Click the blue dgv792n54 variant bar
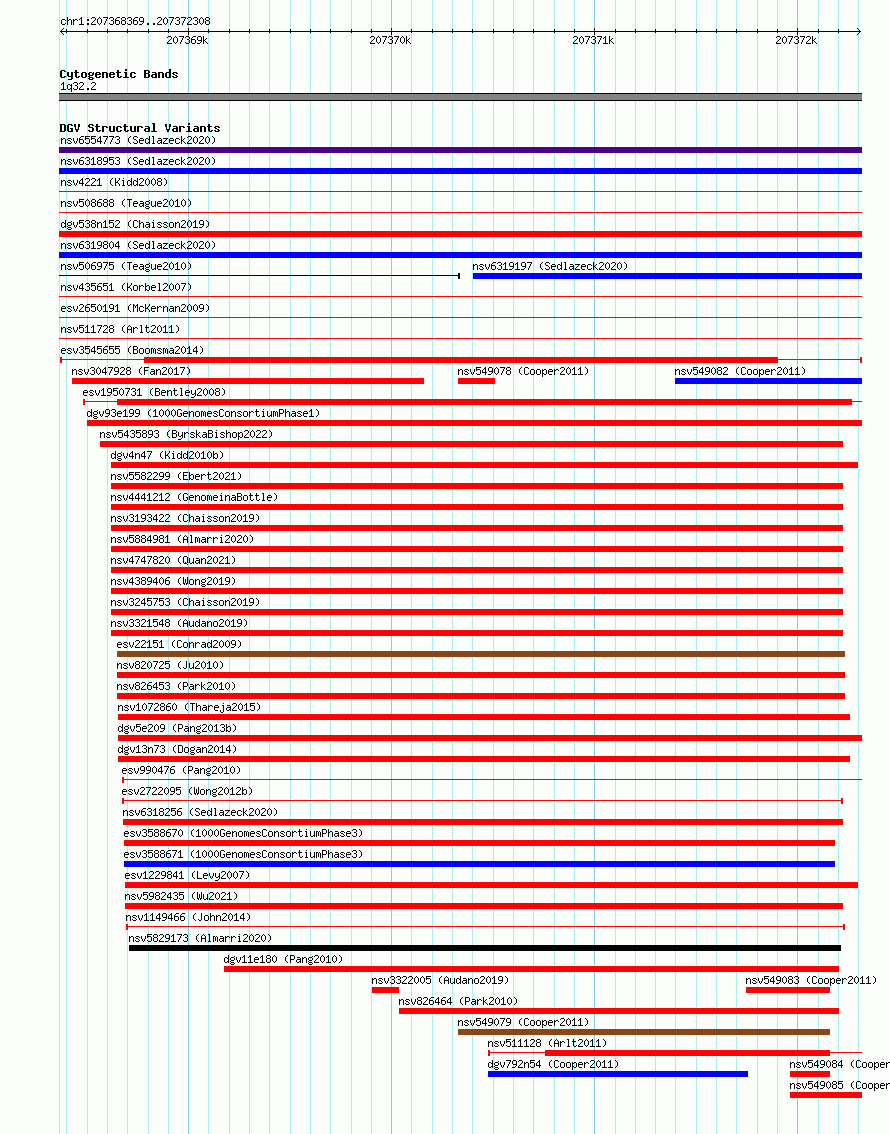Screen dimensions: 890x1134 pos(617,1073)
